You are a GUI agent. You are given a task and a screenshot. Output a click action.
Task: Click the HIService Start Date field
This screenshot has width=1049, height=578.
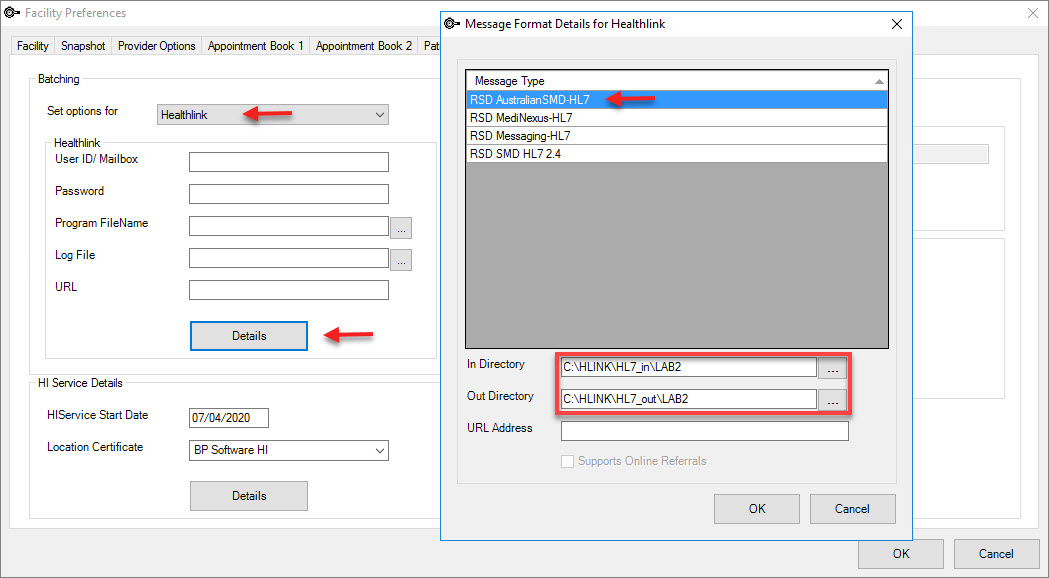(229, 418)
